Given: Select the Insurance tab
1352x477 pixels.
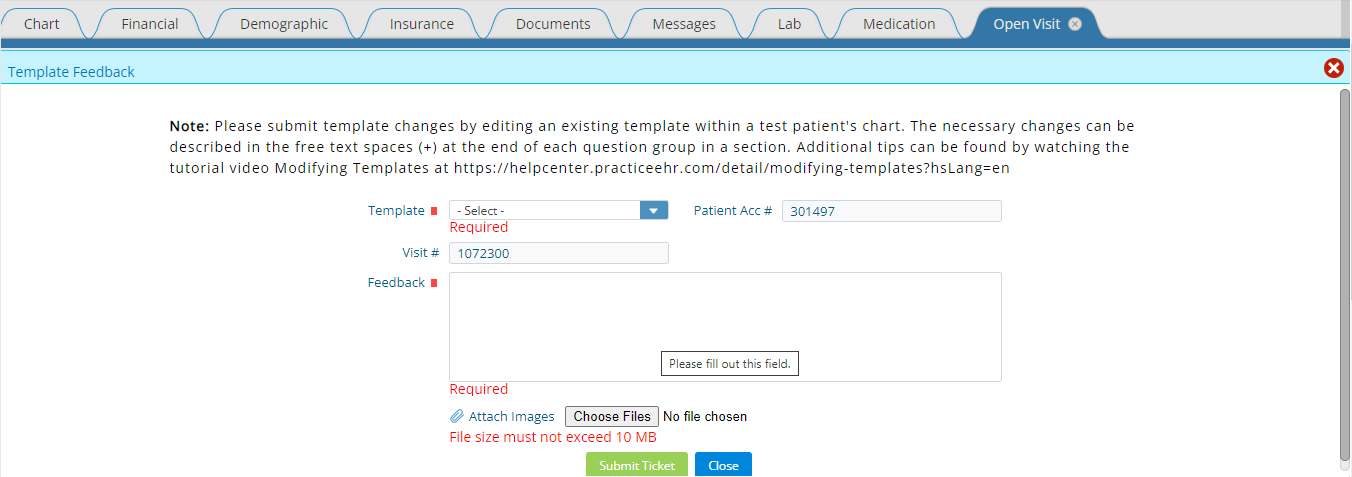Looking at the screenshot, I should click(x=422, y=24).
